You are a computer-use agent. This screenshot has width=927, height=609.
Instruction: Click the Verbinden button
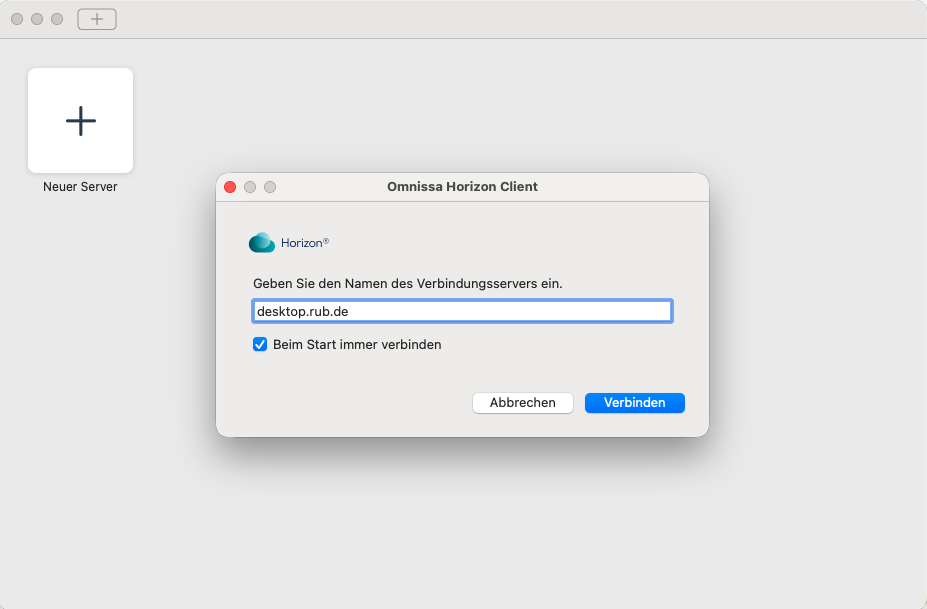click(635, 403)
